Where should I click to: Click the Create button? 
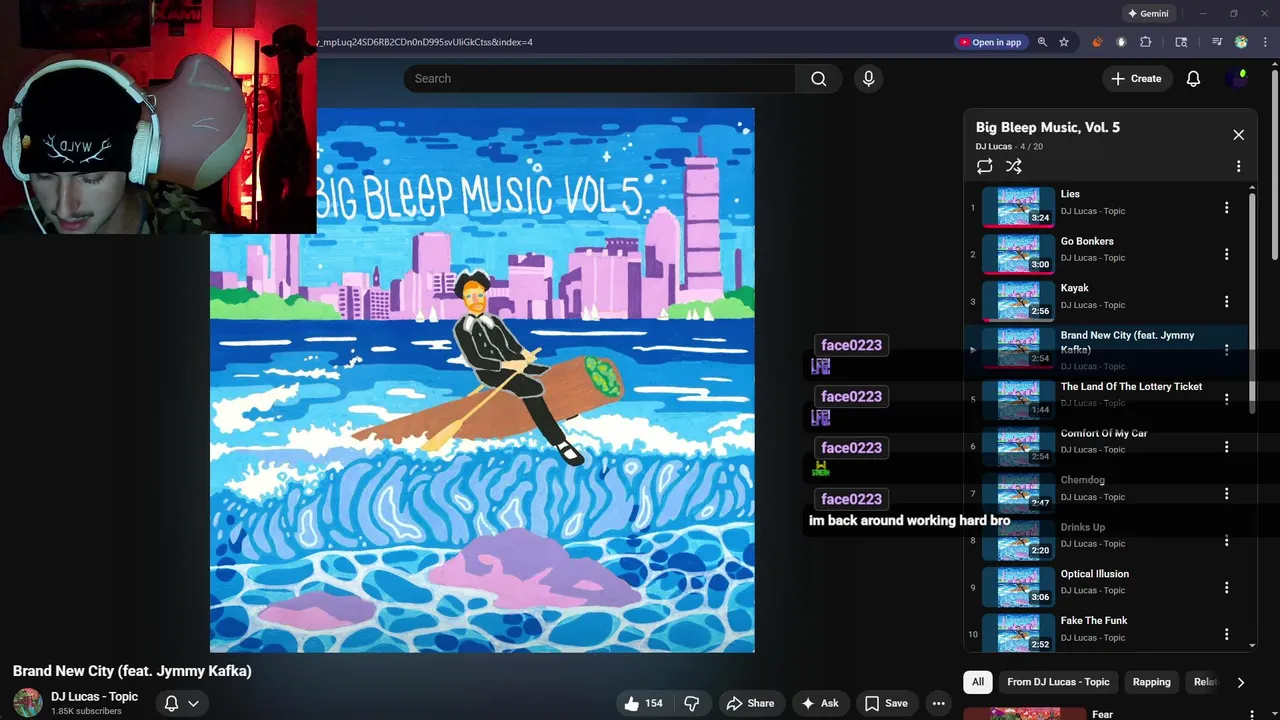1137,79
